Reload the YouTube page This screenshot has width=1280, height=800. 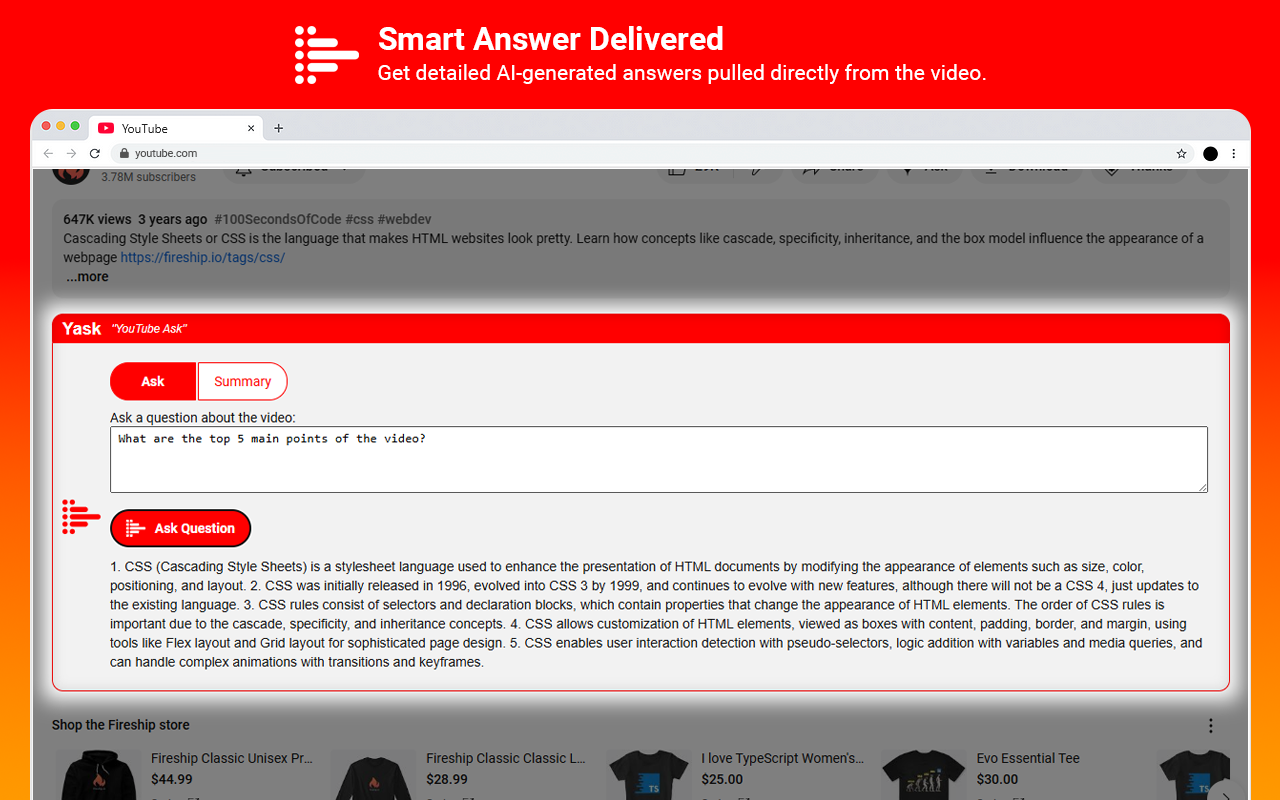95,154
